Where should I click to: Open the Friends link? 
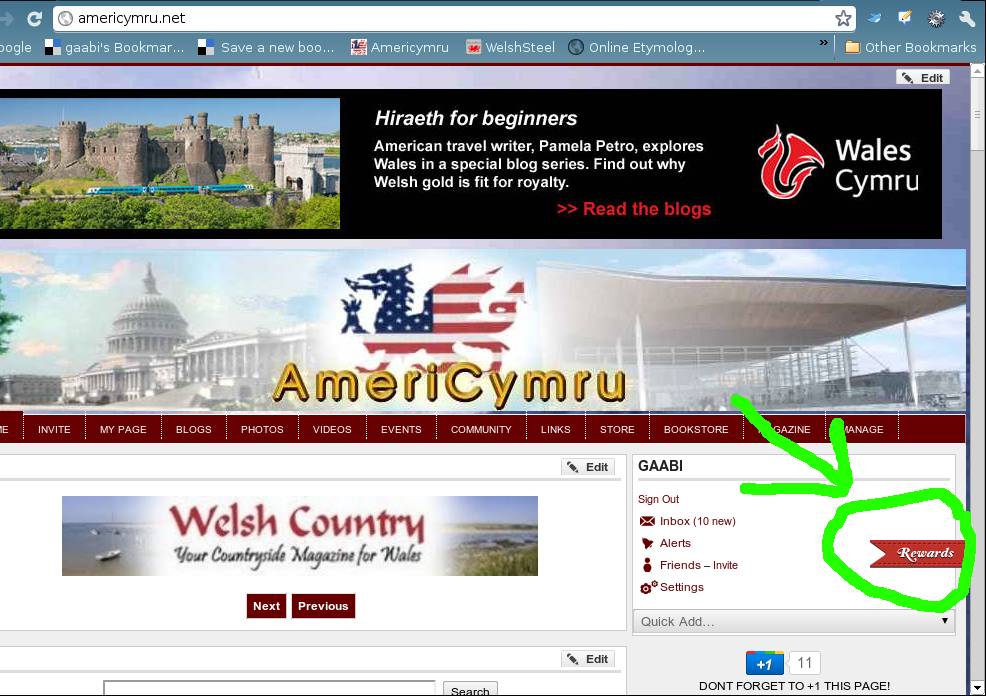(680, 565)
